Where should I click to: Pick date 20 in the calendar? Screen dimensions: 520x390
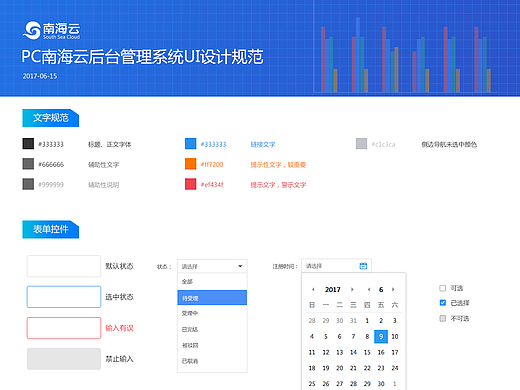coord(339,368)
